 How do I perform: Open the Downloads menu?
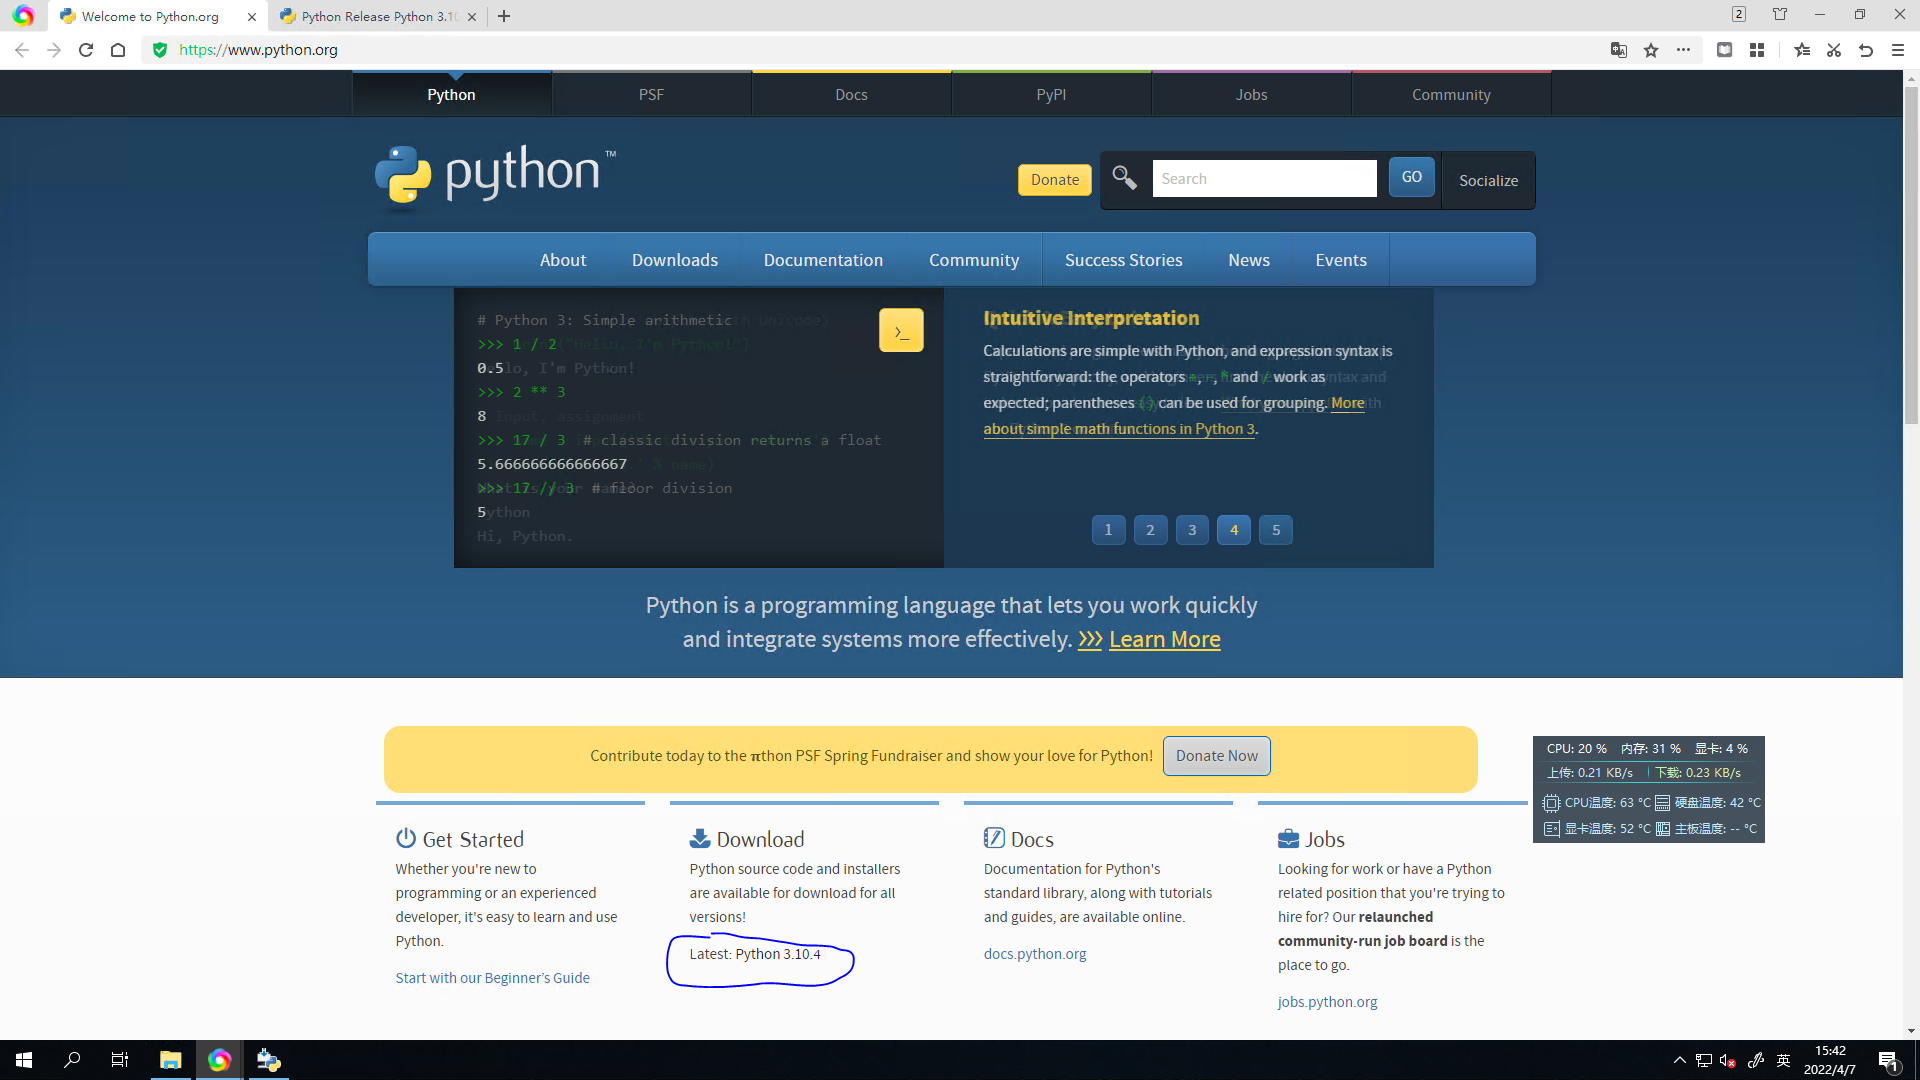(675, 260)
